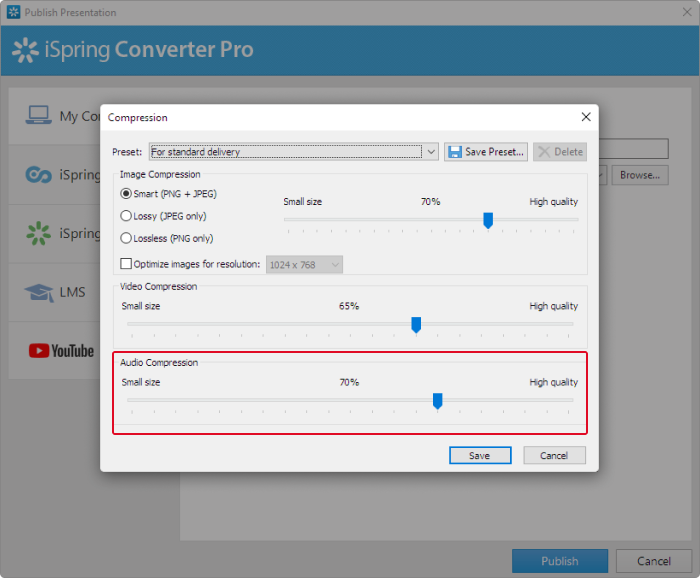Enable Optimize images for resolution checkbox

pyautogui.click(x=126, y=263)
